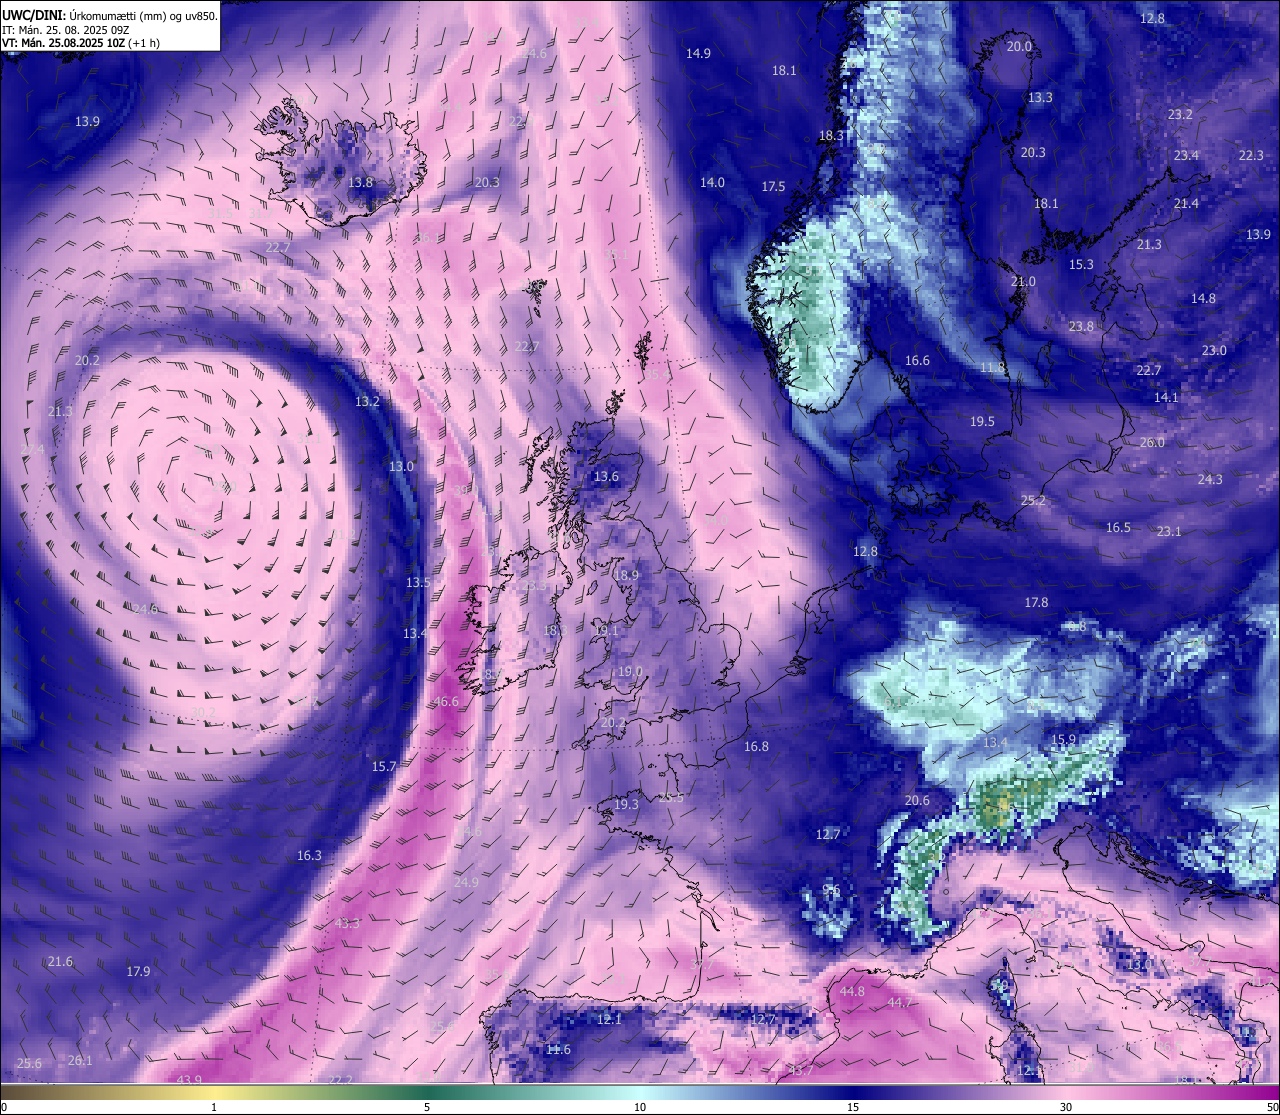Click the 23.1 map value
The image size is (1280, 1115).
1169,532
